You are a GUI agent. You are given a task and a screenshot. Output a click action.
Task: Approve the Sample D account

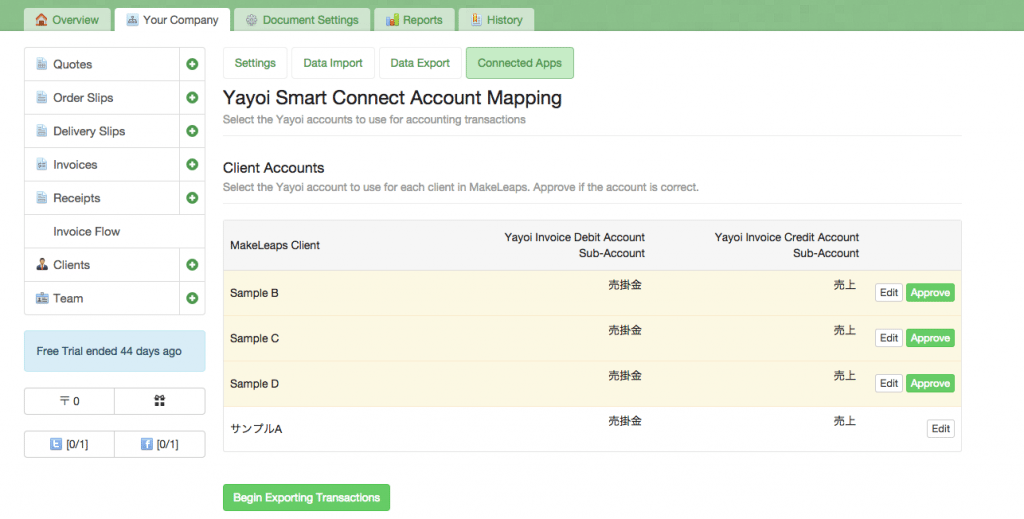(930, 383)
